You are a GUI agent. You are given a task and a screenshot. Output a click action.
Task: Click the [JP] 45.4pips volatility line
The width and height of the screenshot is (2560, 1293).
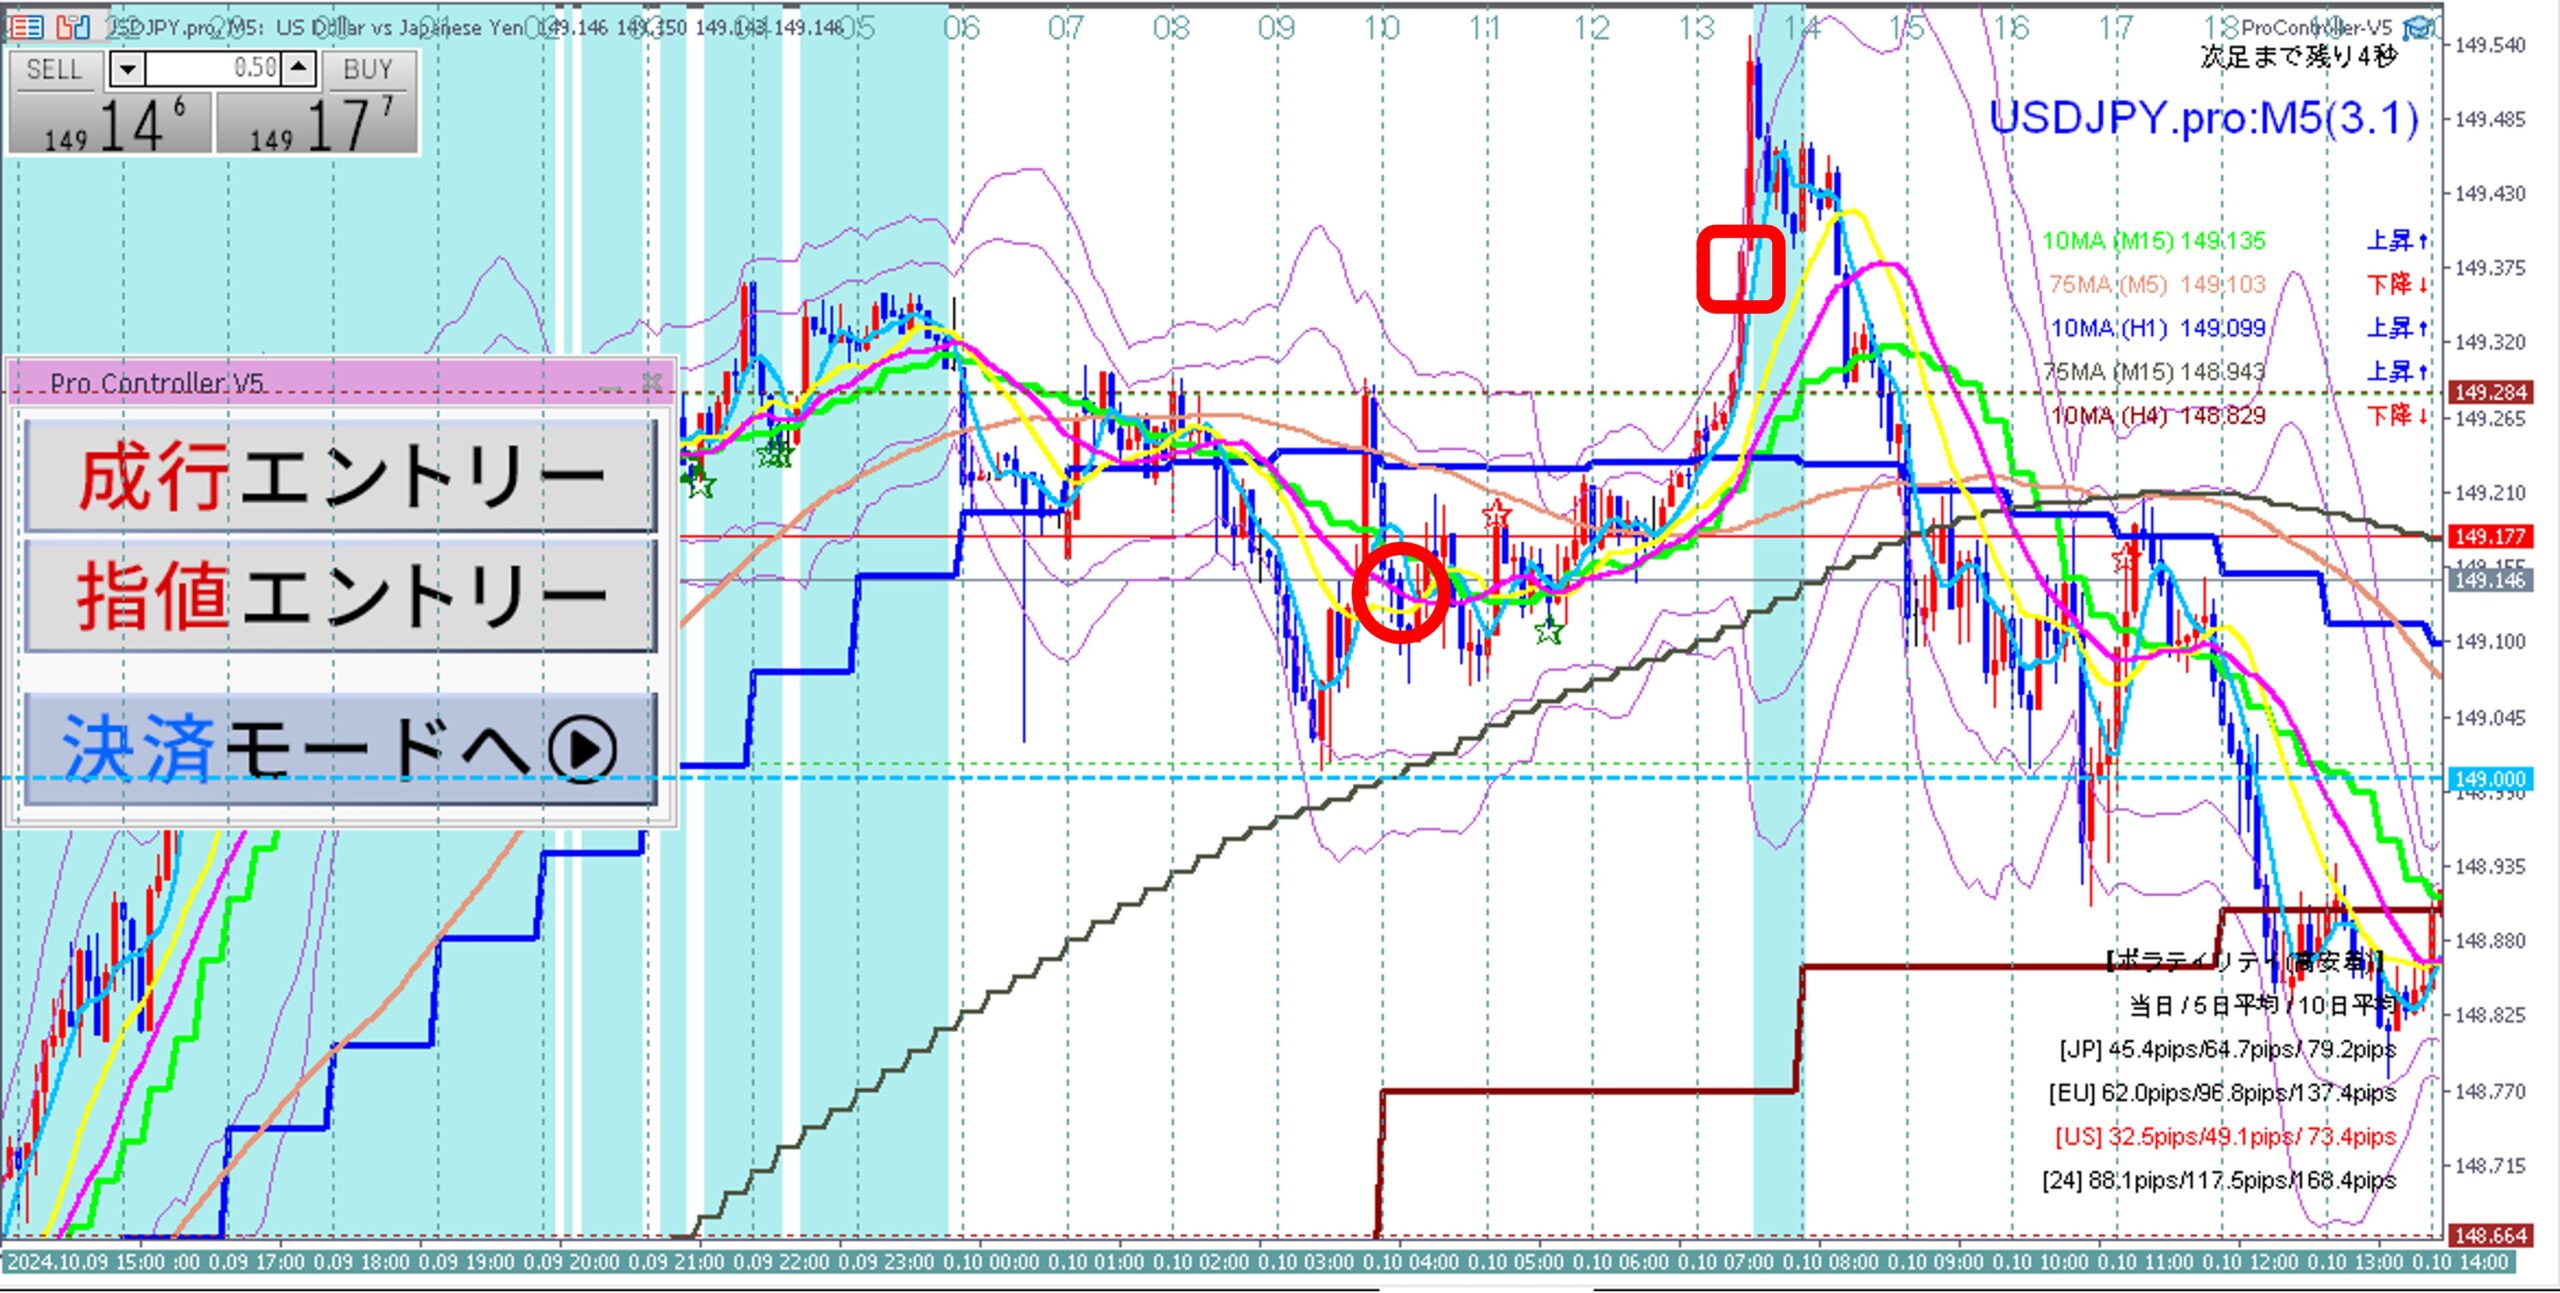pos(2227,1050)
